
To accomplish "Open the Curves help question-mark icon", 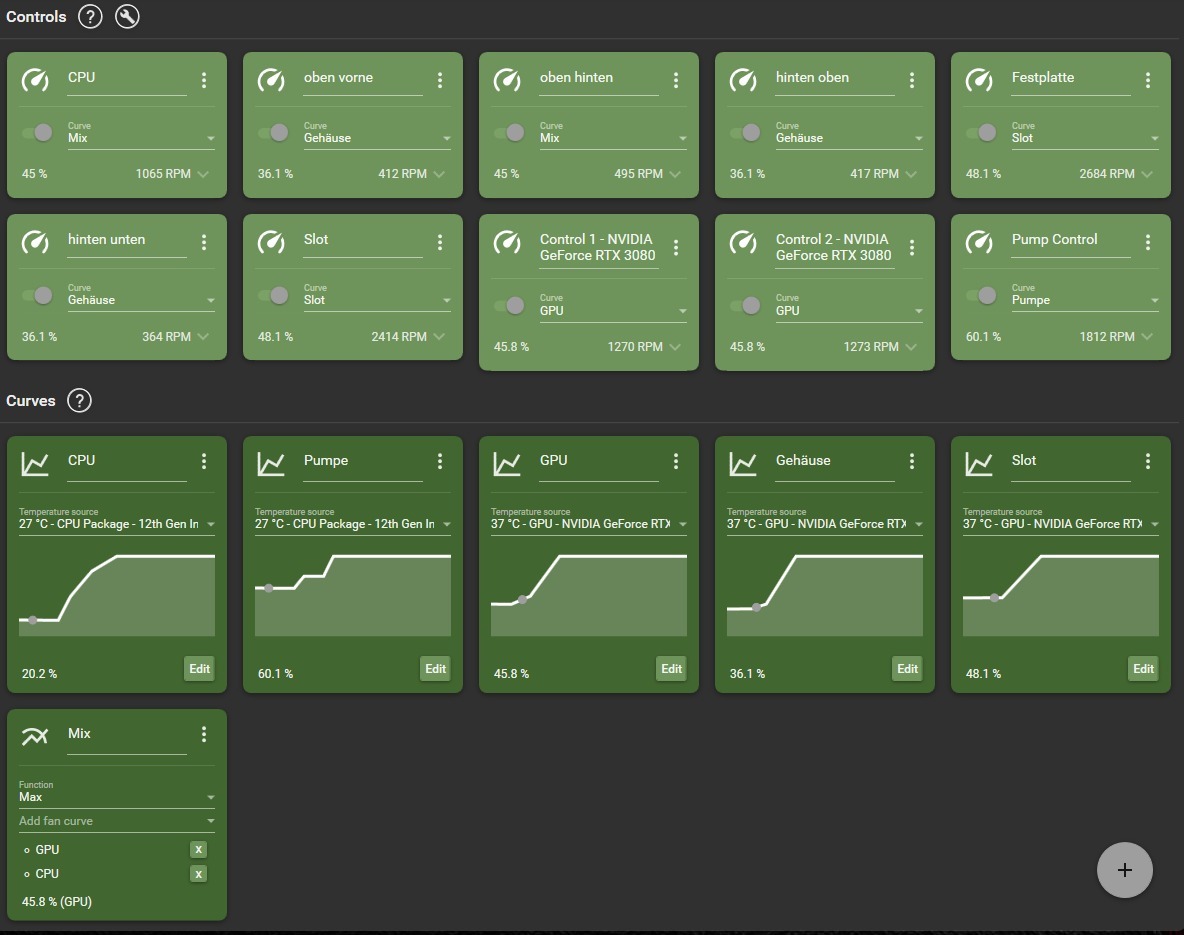I will click(79, 400).
